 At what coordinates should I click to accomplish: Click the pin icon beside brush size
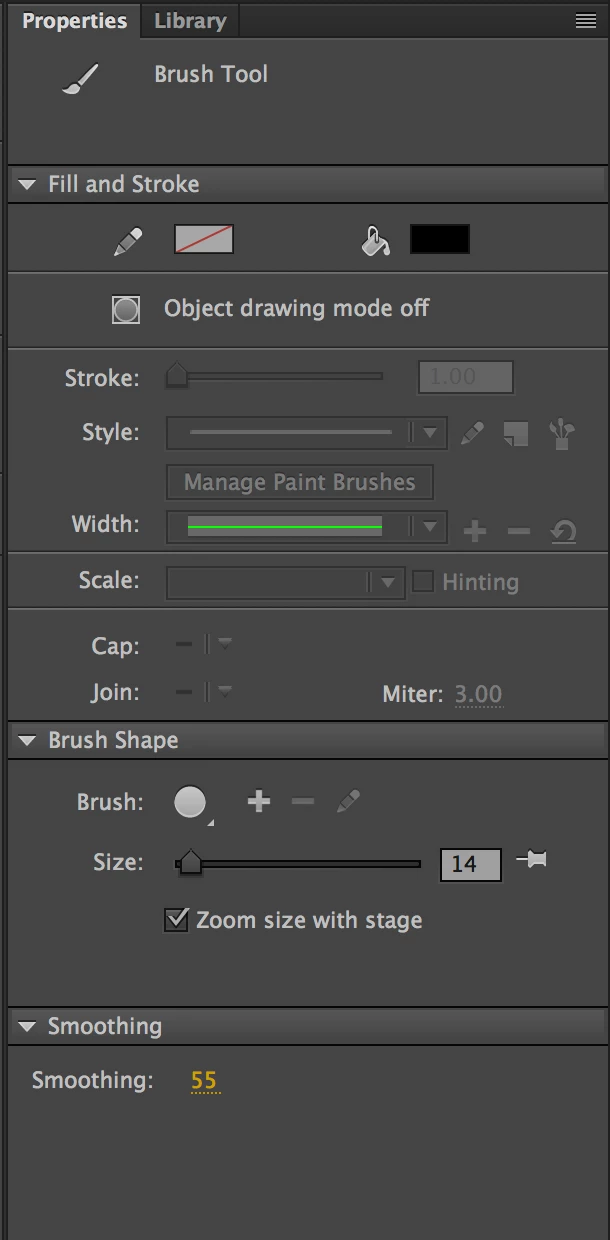pos(531,860)
